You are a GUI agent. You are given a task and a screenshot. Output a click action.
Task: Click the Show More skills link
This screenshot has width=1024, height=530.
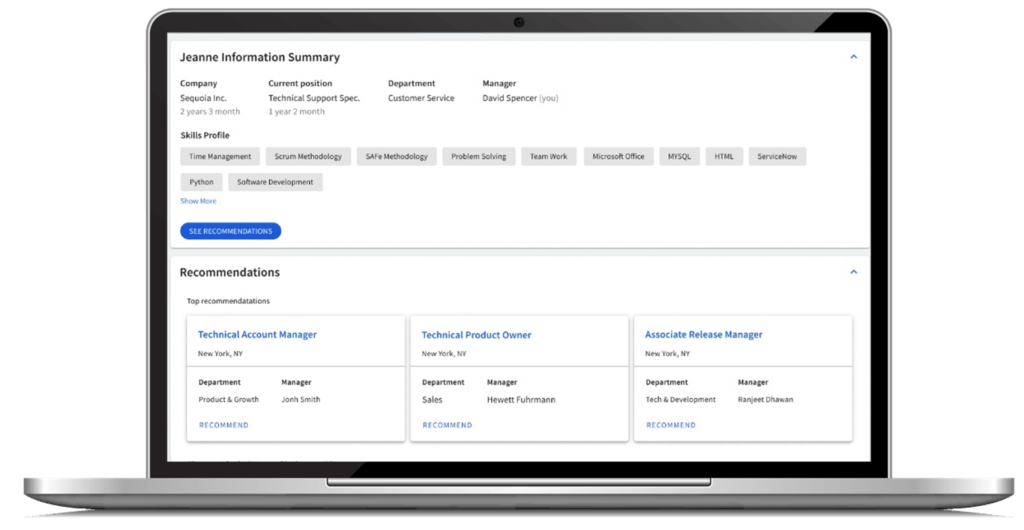click(x=198, y=201)
